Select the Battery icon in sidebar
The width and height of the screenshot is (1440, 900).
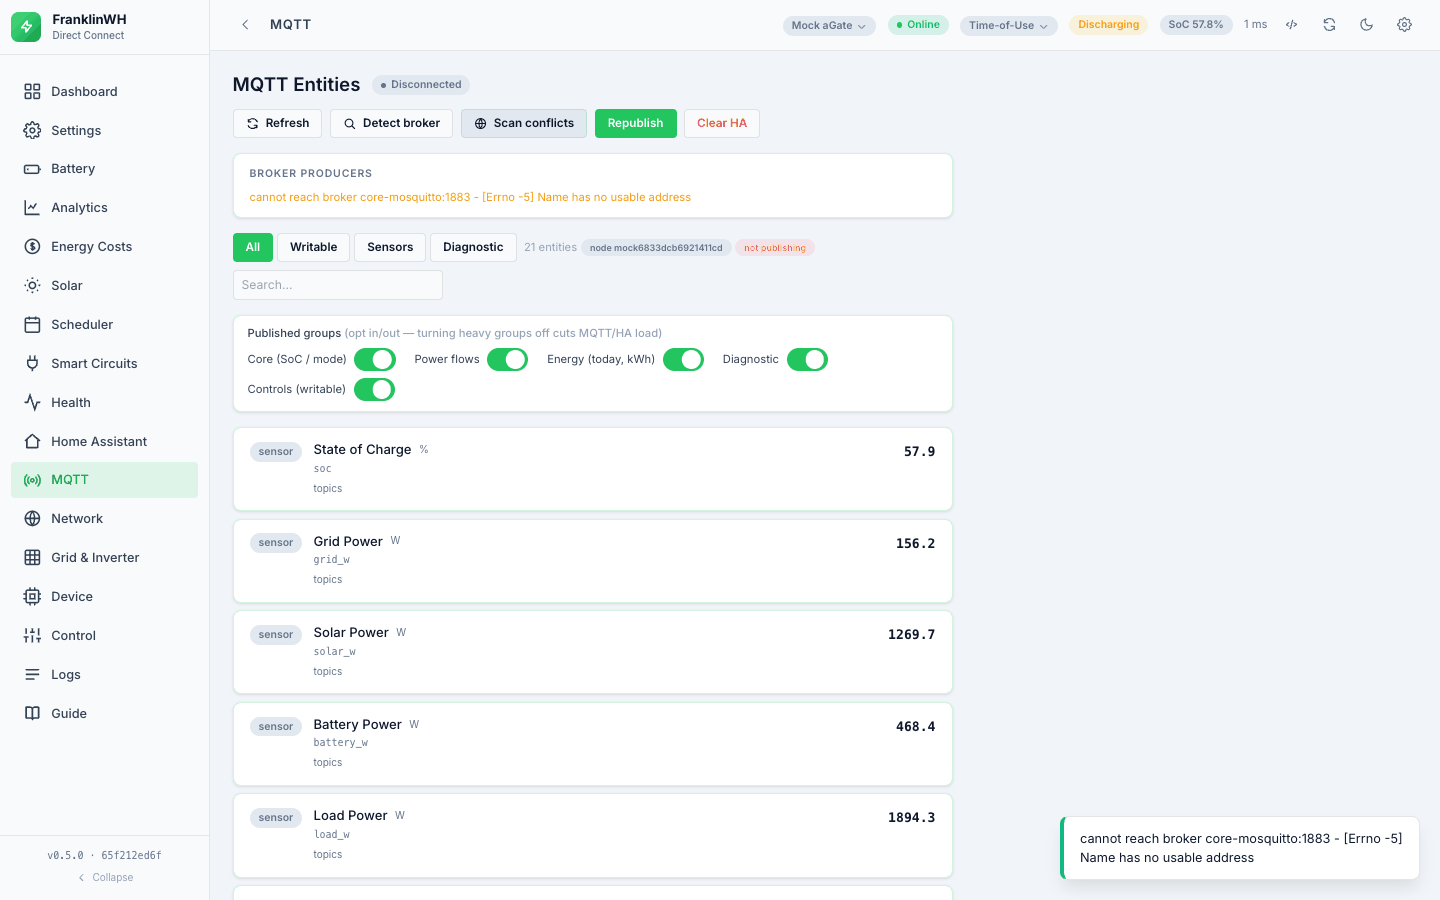32,169
